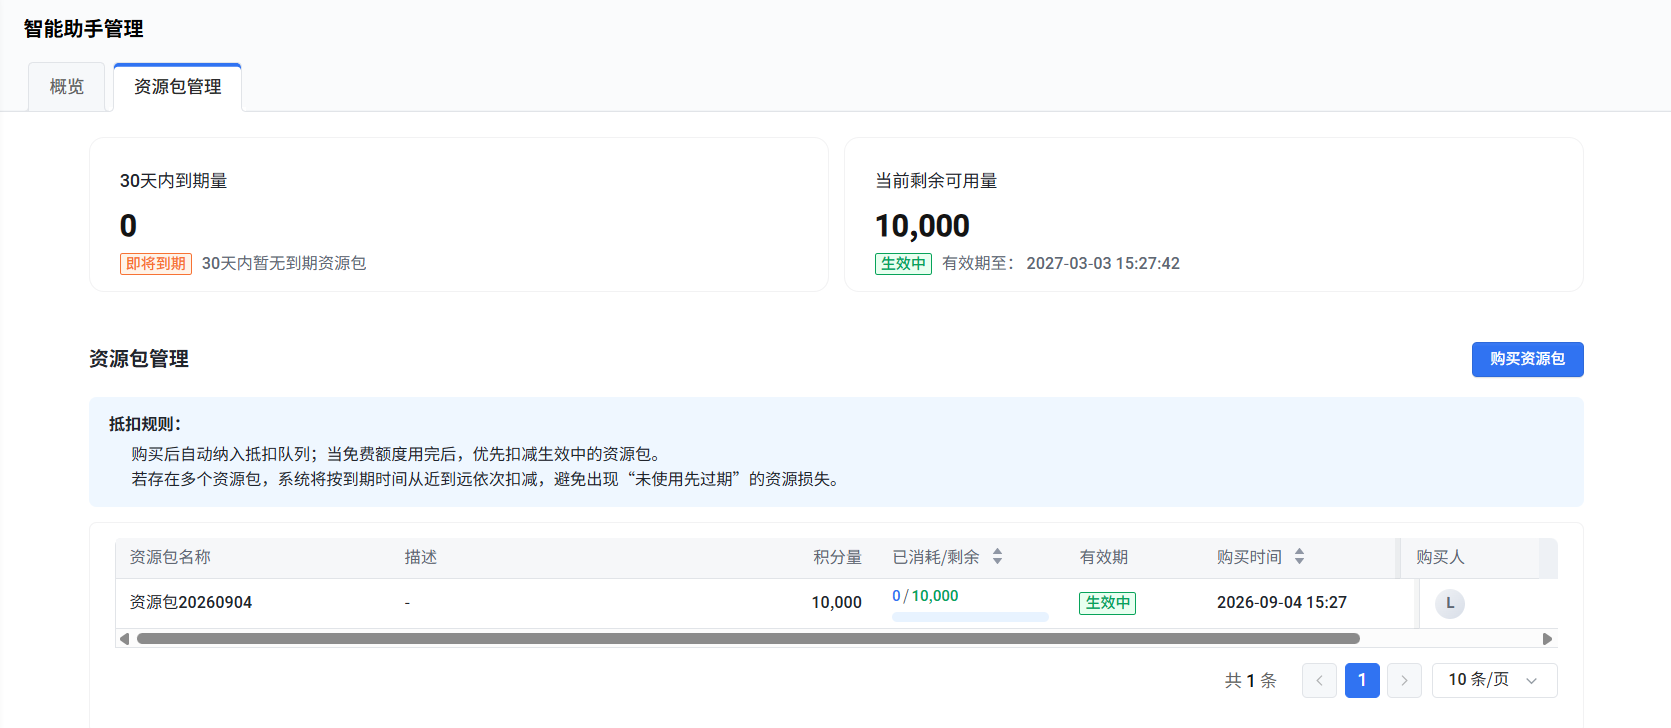Click the 有效期 column header

click(1103, 557)
